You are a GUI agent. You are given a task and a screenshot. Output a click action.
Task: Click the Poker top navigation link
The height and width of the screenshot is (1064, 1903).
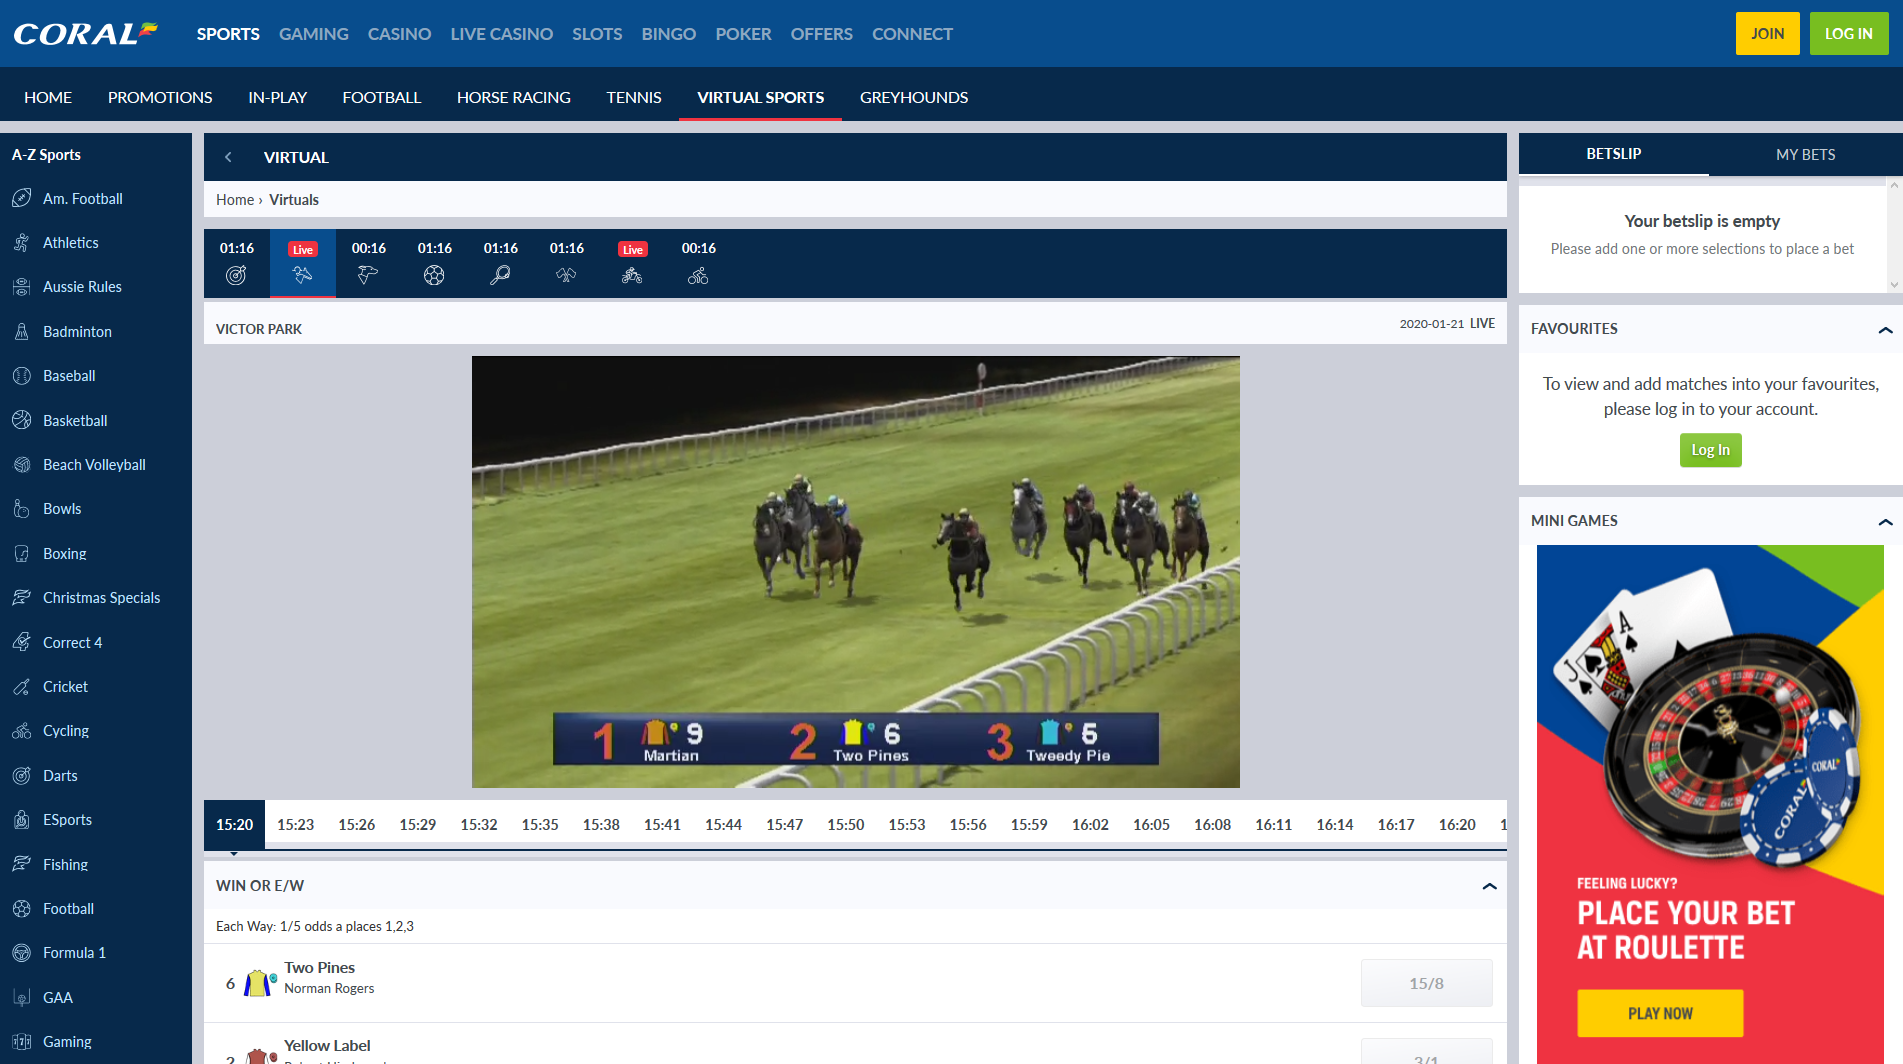743,34
